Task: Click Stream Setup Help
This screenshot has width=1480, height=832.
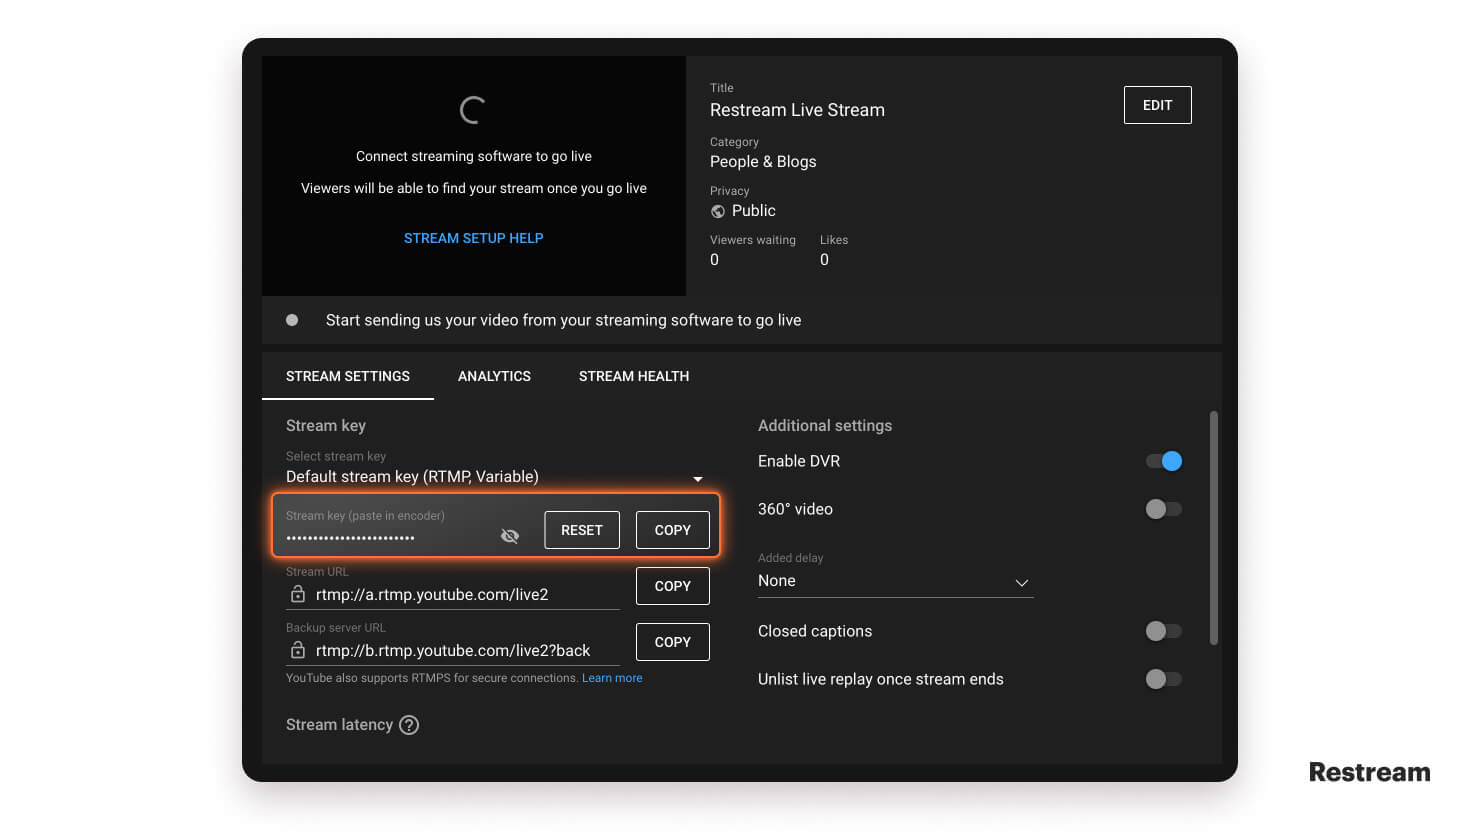Action: pos(473,238)
